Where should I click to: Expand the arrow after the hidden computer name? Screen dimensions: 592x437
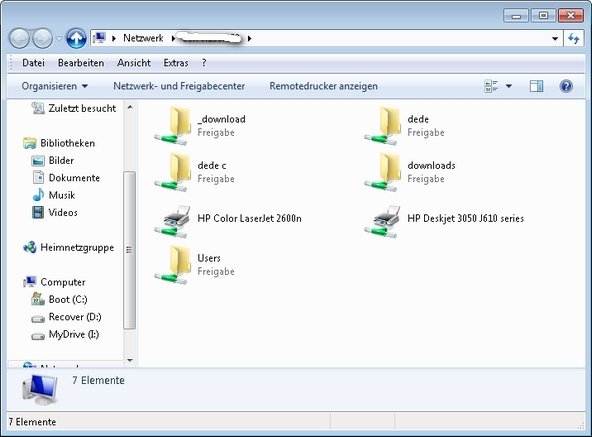pos(249,38)
